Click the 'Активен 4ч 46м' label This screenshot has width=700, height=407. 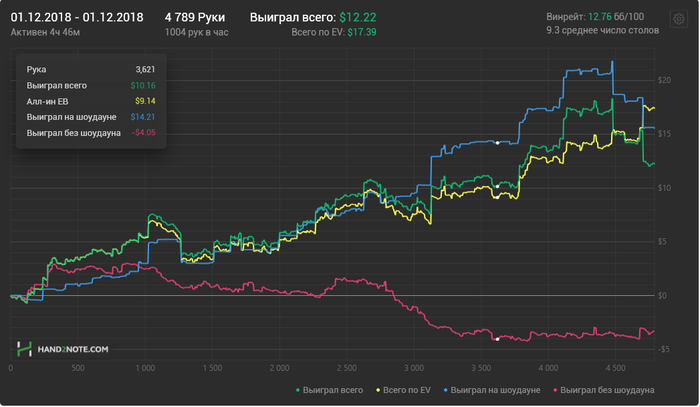(45, 32)
